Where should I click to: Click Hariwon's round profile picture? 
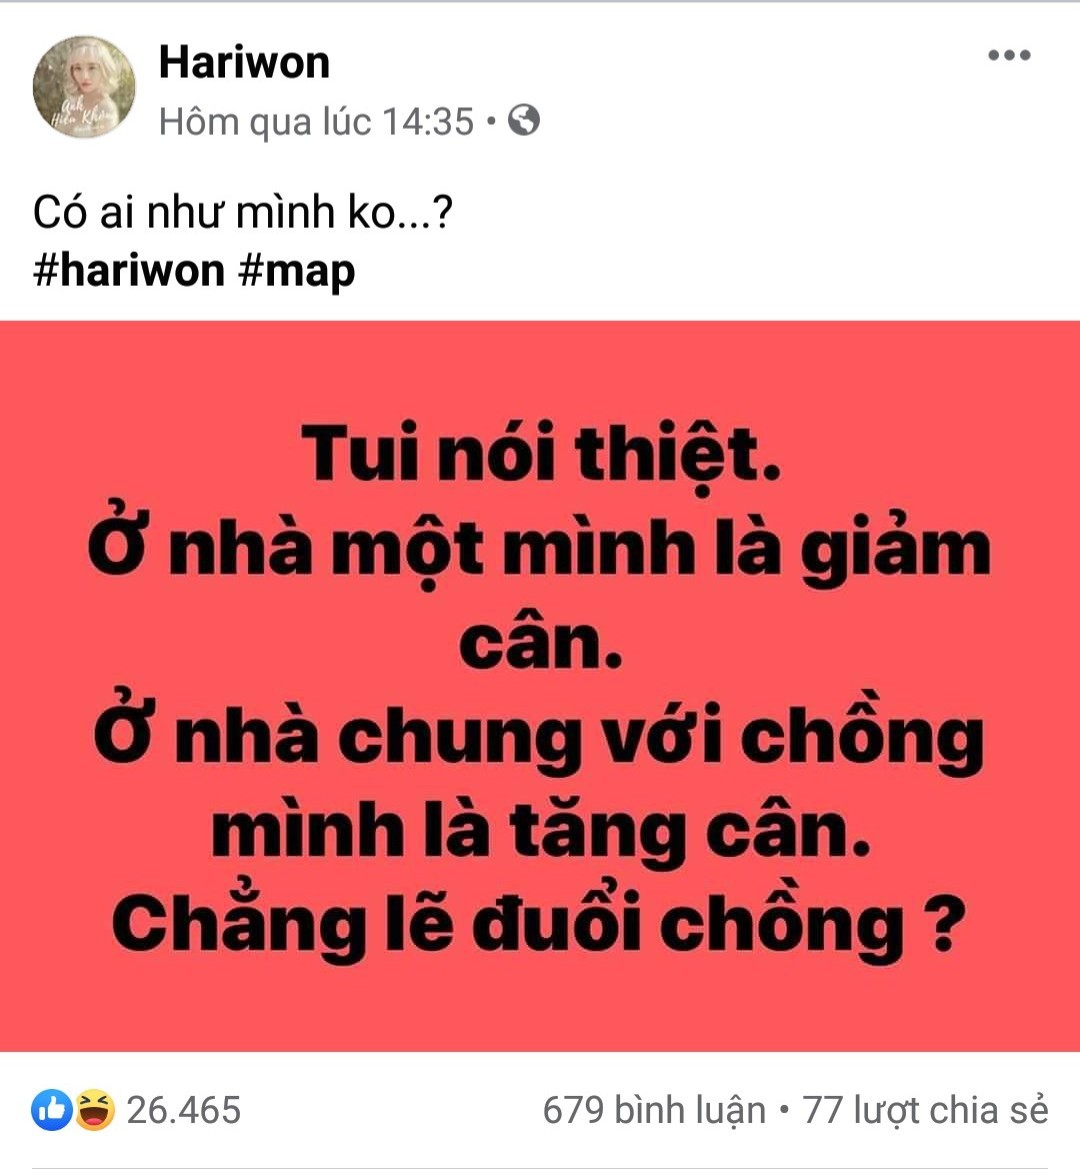84,87
